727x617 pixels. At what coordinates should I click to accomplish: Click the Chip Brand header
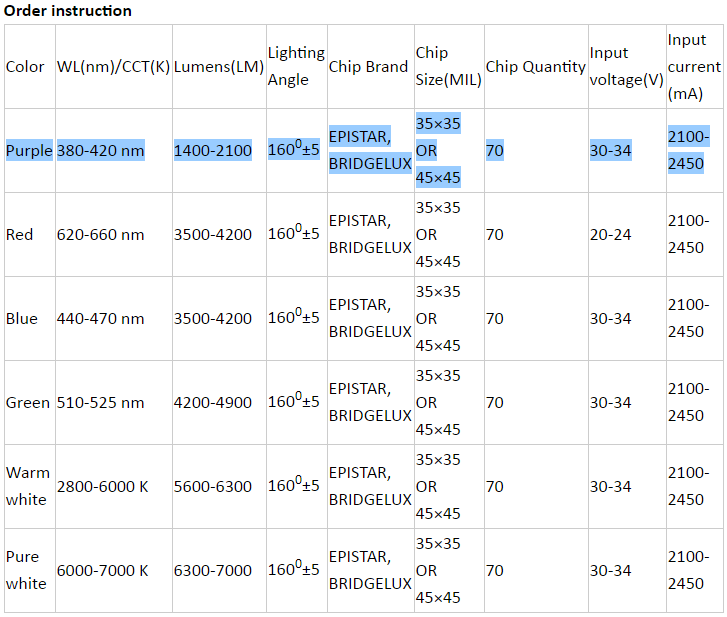(x=368, y=67)
